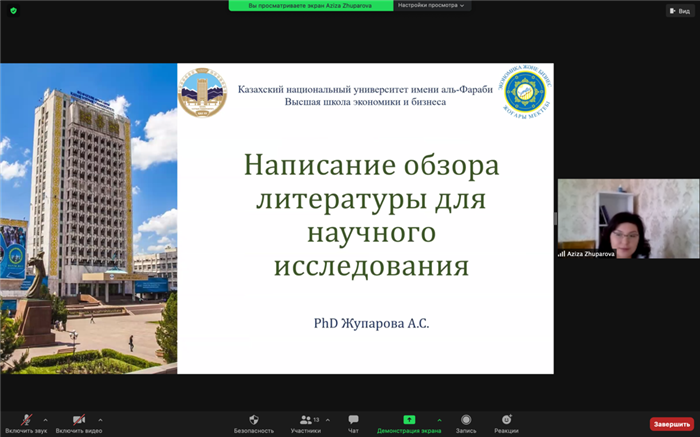Open the Чат chat panel

353,420
